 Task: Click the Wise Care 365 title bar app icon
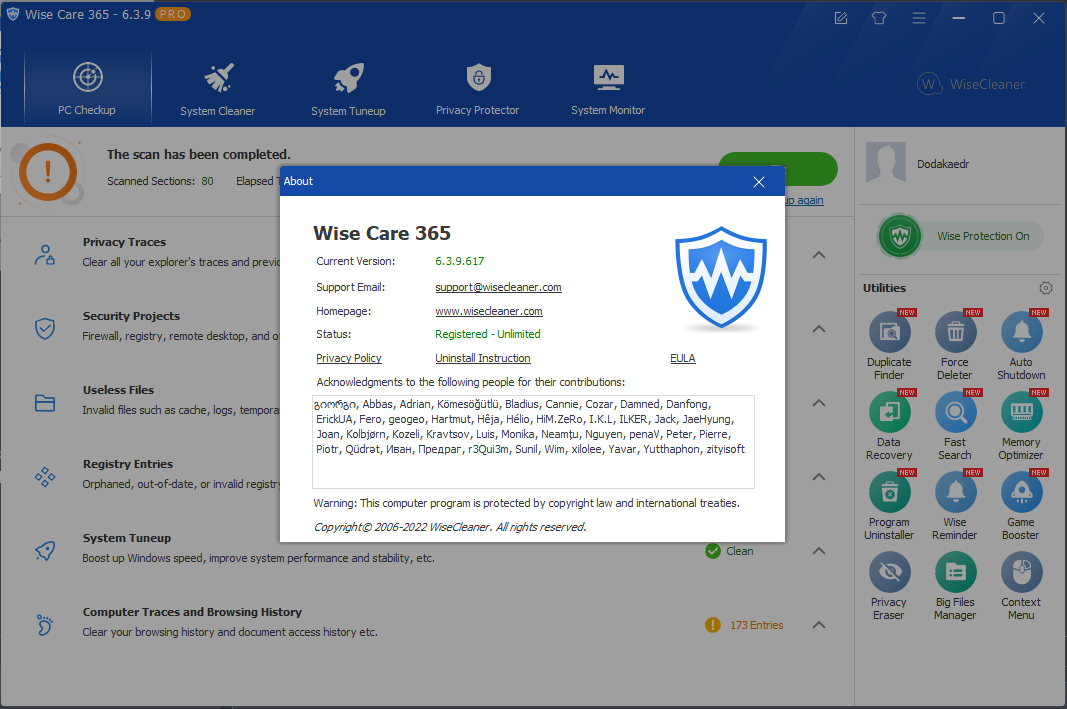point(12,14)
